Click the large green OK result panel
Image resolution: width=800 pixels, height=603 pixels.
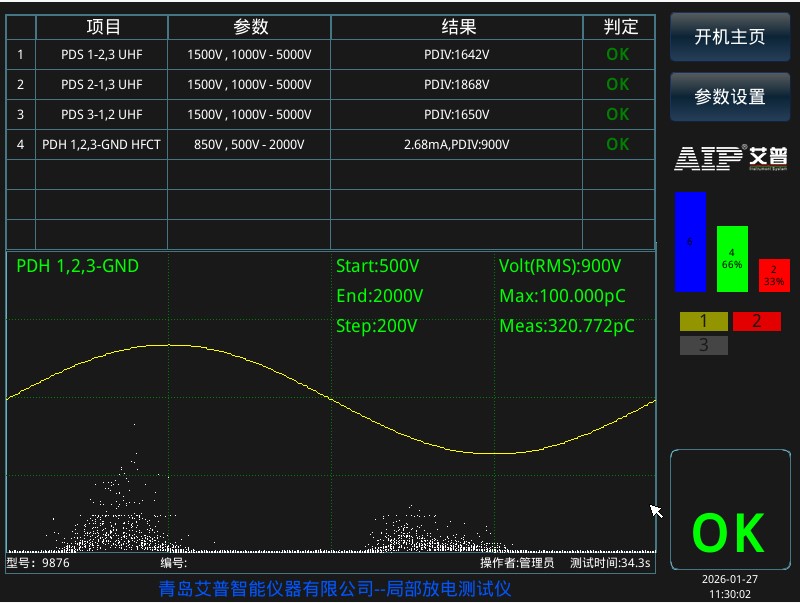click(x=730, y=510)
